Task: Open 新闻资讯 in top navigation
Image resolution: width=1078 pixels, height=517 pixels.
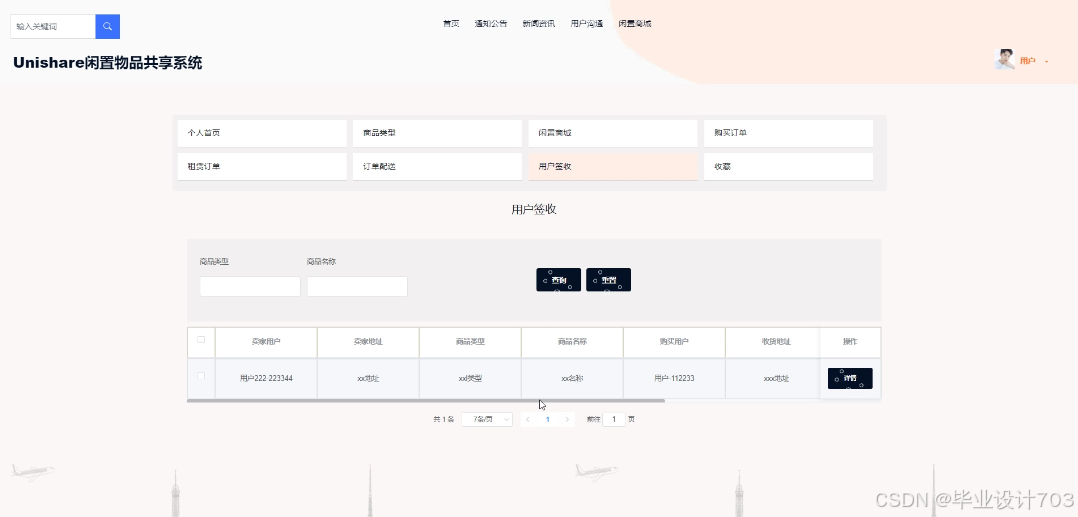Action: coord(538,23)
